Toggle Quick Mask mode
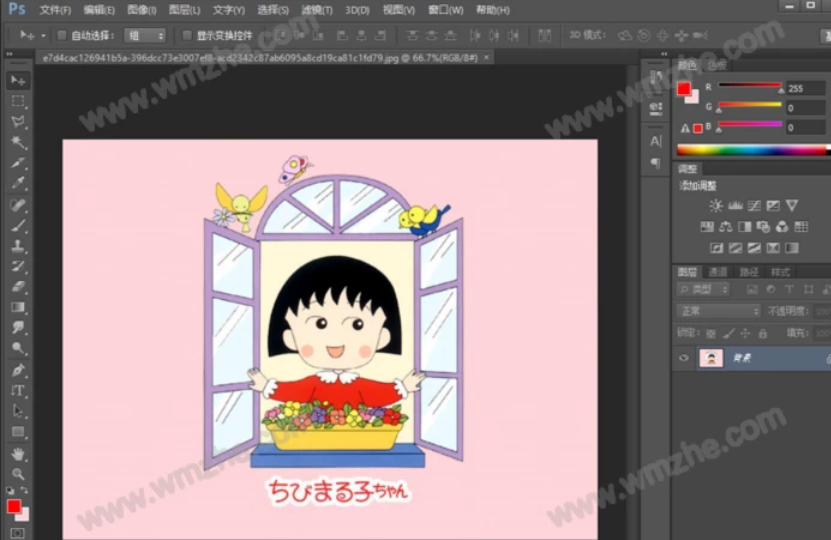Image resolution: width=831 pixels, height=540 pixels. pos(18,533)
